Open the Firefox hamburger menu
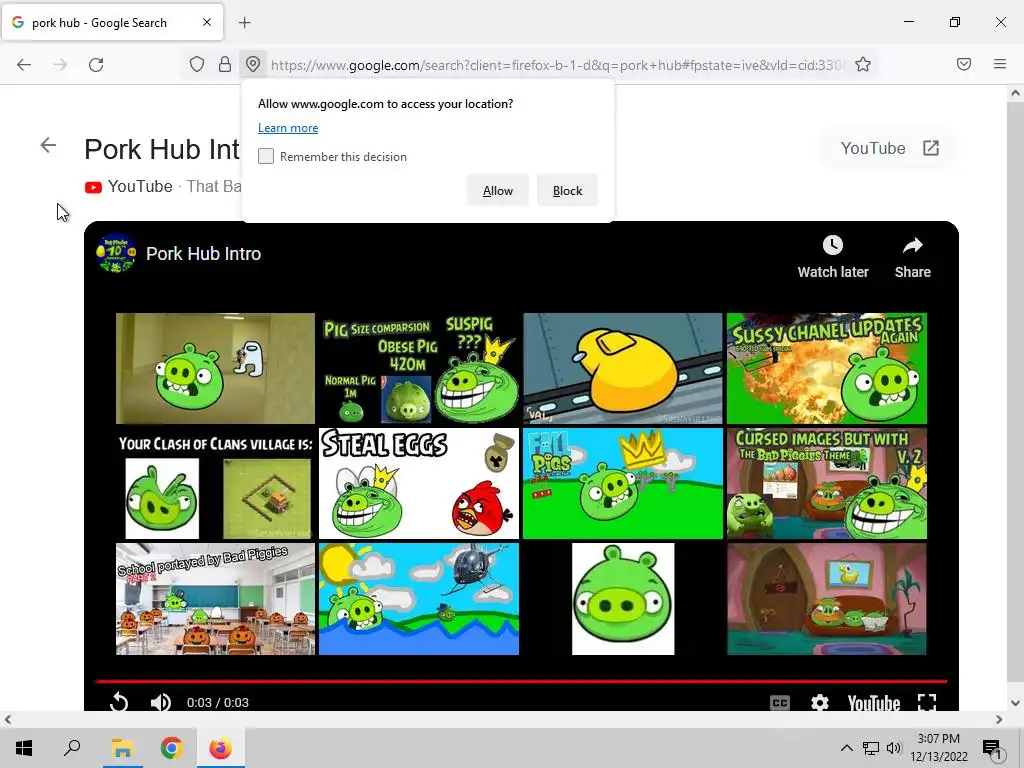 (x=1000, y=64)
